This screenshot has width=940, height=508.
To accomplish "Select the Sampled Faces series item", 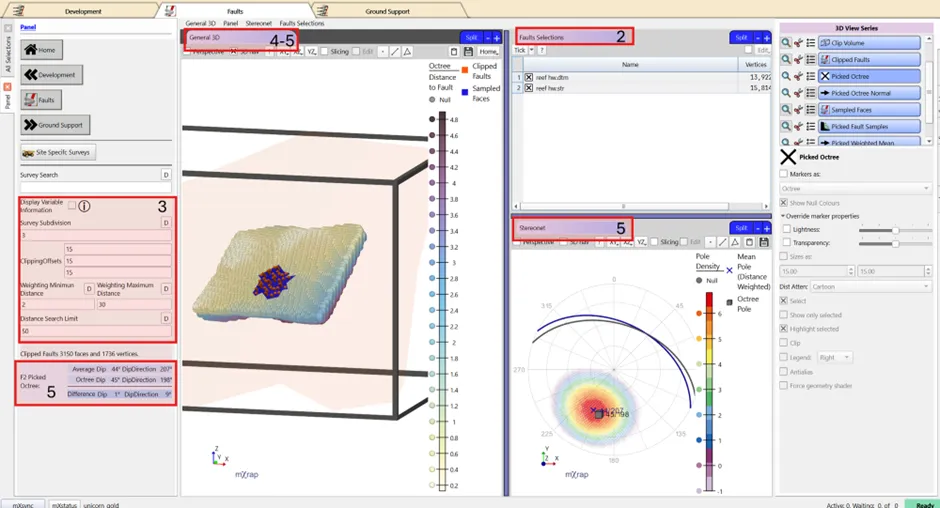I will pos(868,110).
